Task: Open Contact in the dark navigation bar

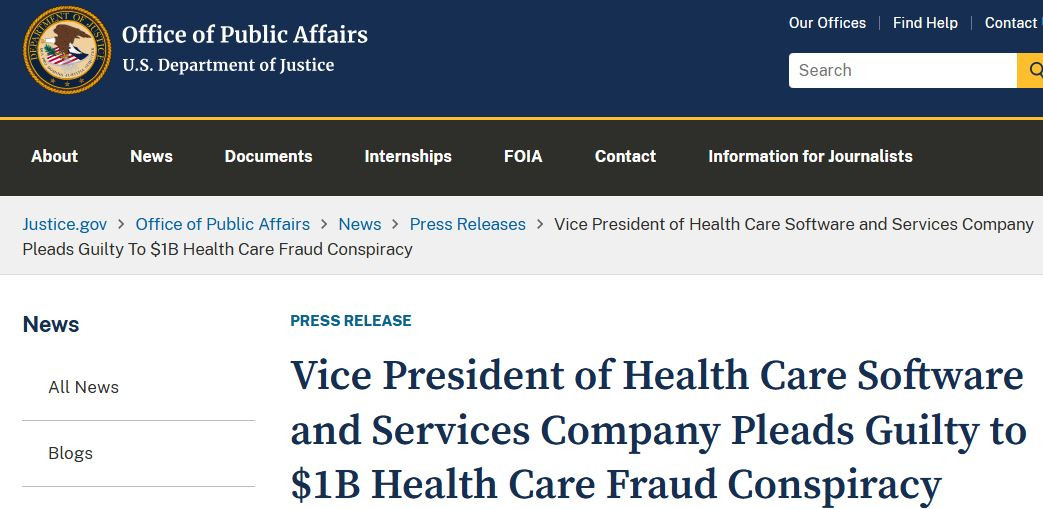Action: point(625,156)
